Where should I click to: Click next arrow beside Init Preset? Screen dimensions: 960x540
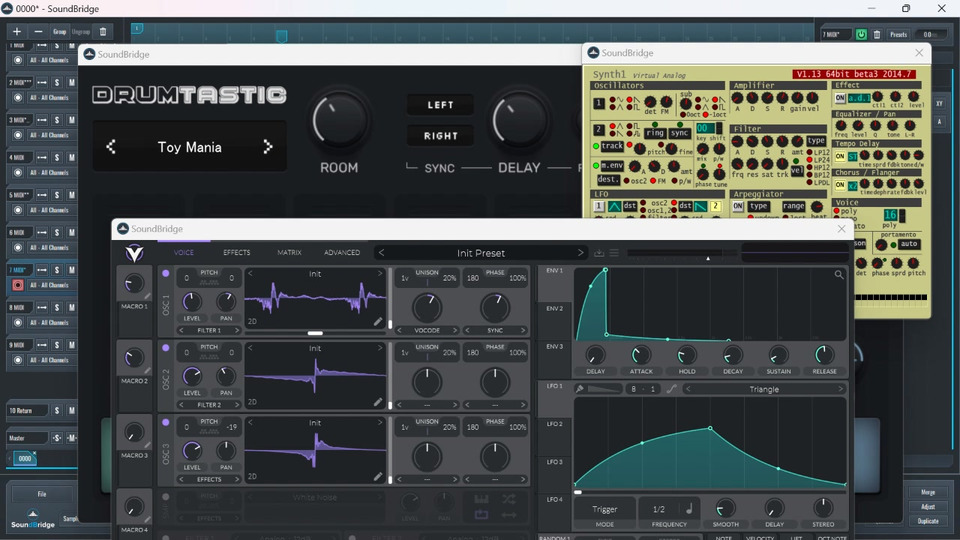click(580, 253)
